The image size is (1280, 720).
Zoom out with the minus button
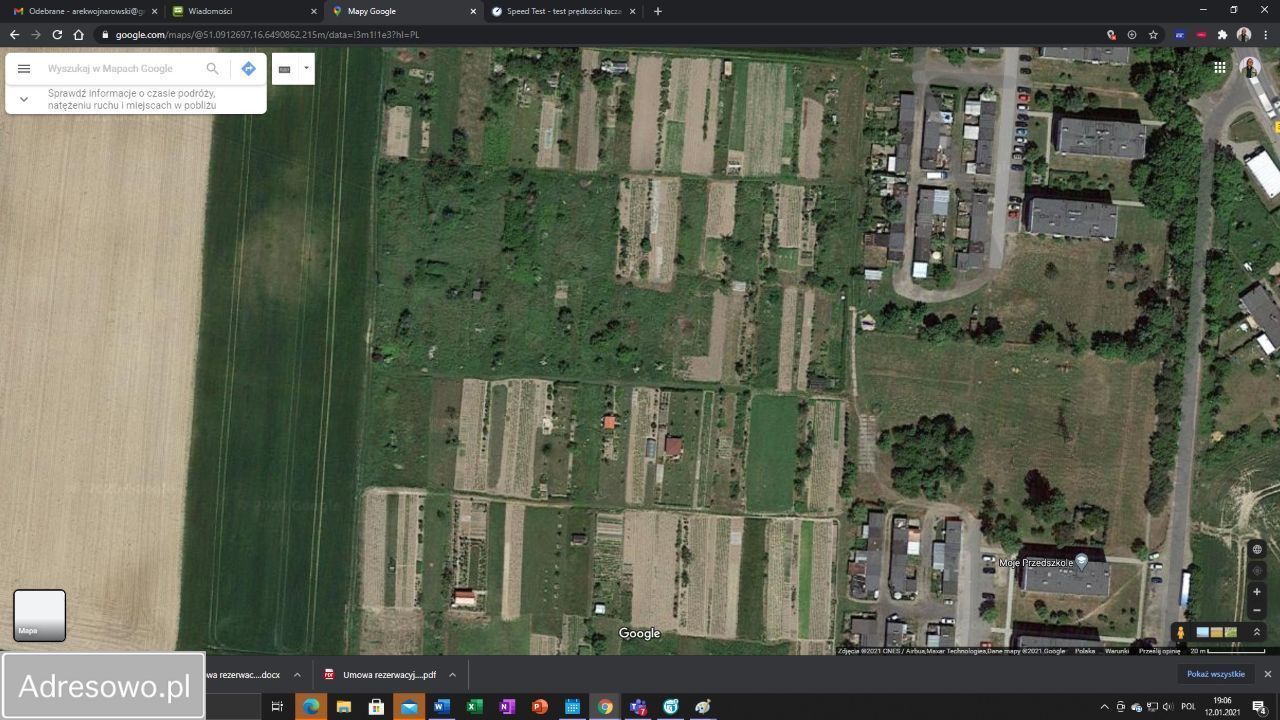tap(1257, 610)
